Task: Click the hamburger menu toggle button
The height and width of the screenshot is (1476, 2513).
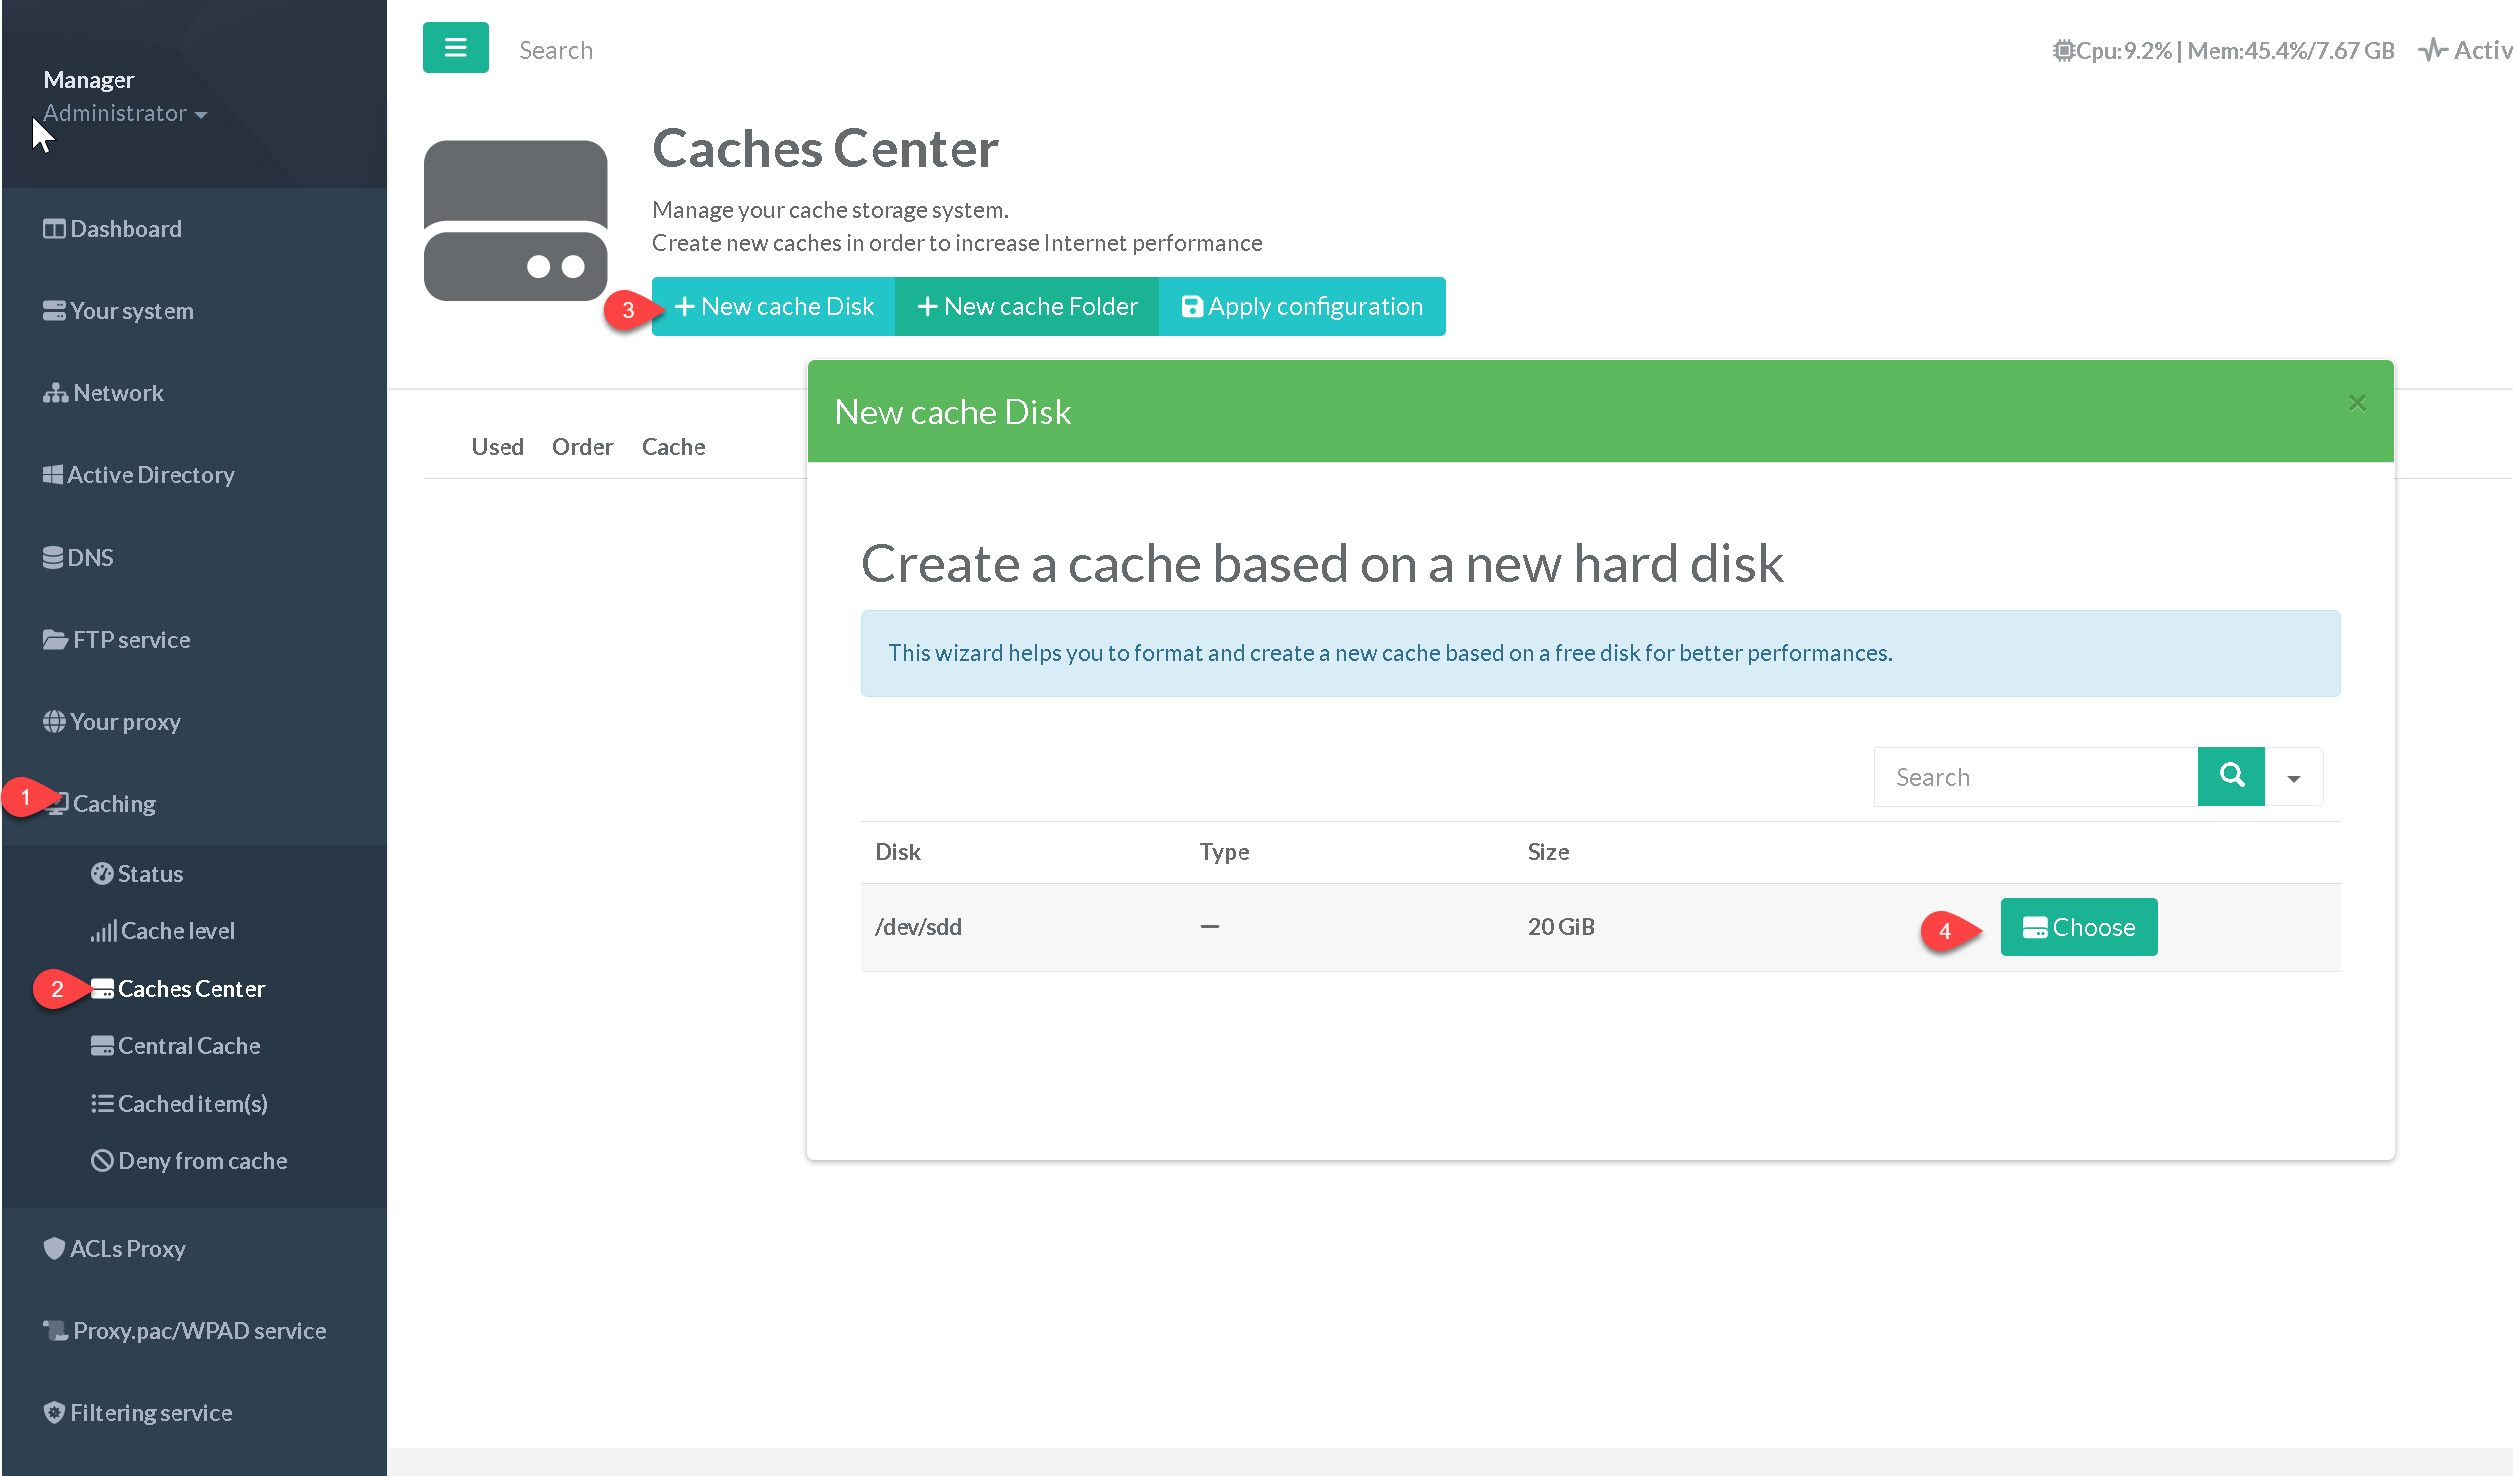Action: point(455,48)
